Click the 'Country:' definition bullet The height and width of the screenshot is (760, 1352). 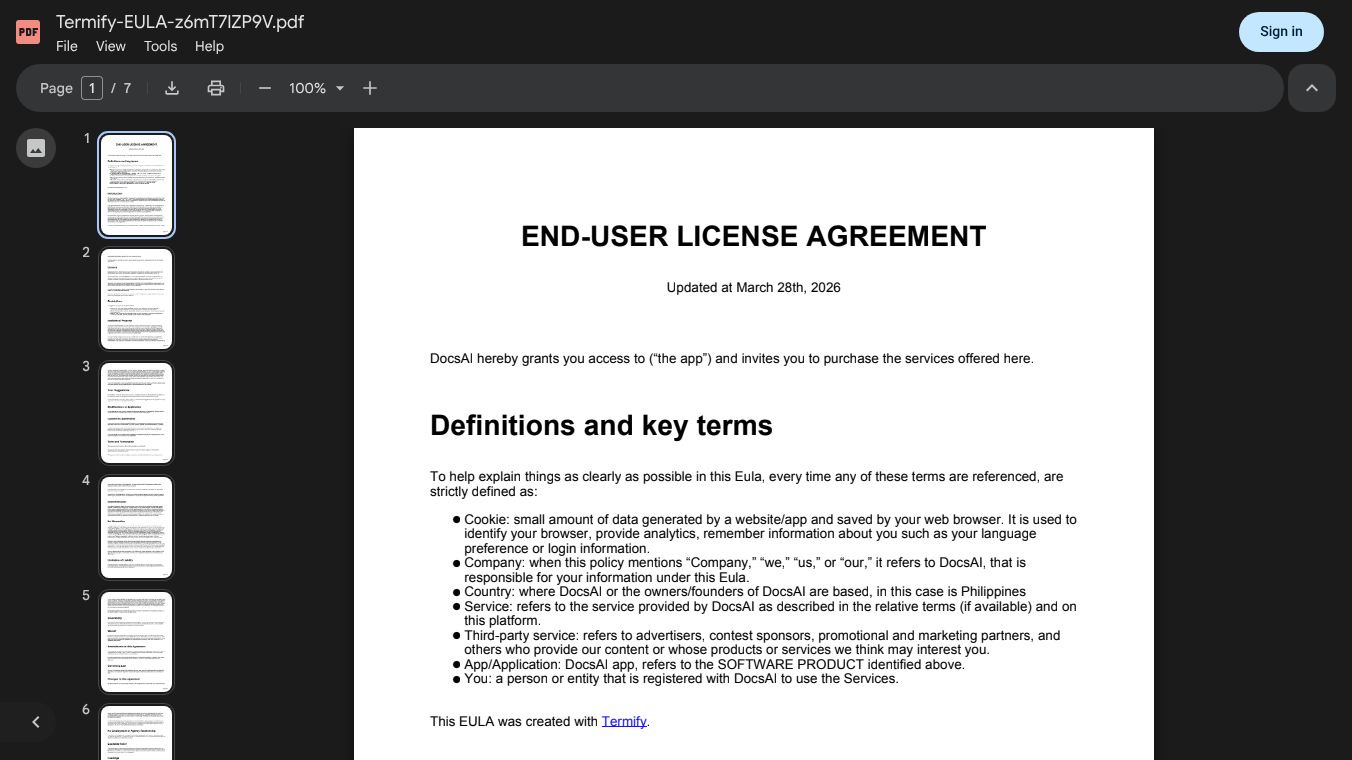pos(739,591)
